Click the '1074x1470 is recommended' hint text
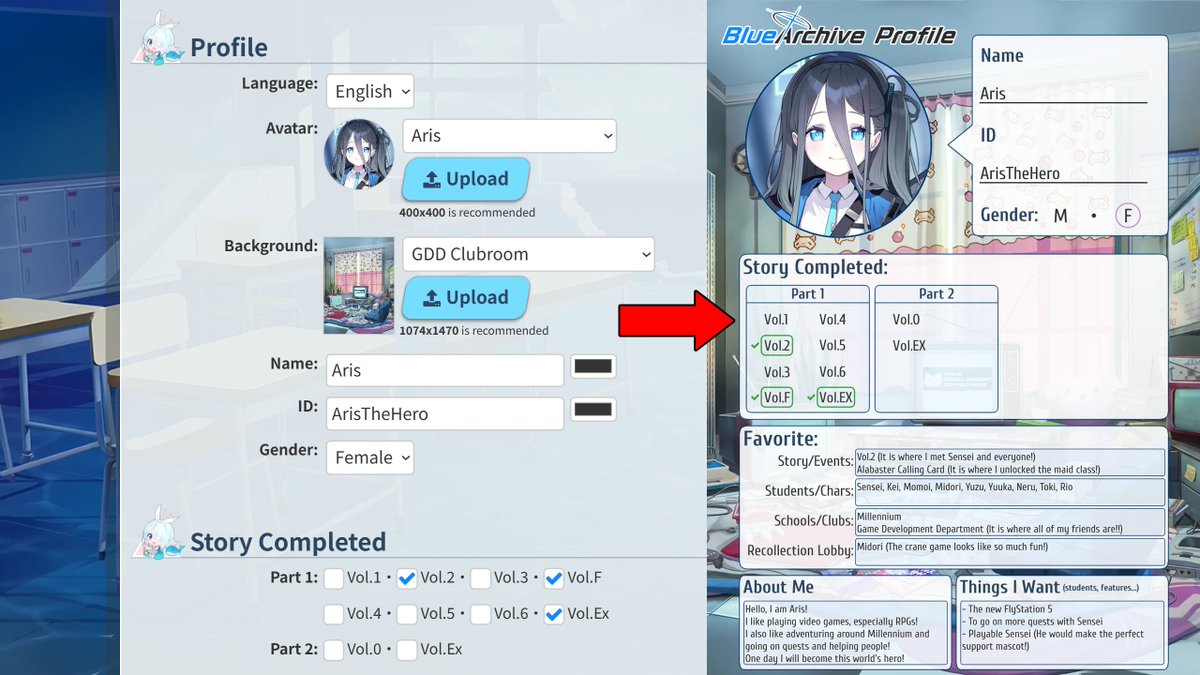Viewport: 1200px width, 675px height. (x=474, y=330)
